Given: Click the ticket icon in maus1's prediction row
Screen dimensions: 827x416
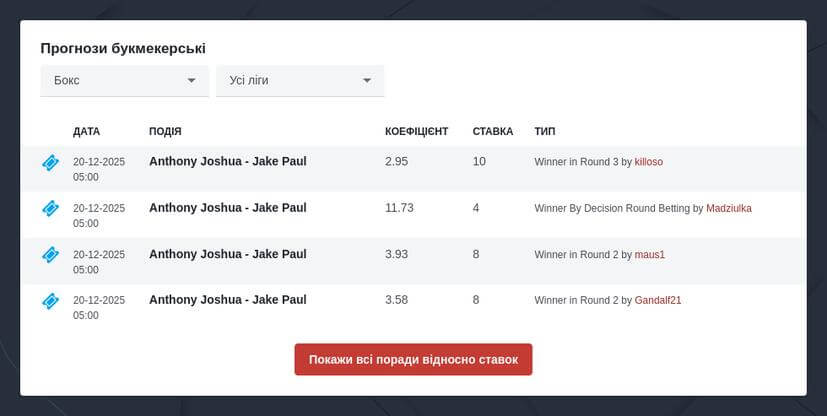Looking at the screenshot, I should (x=50, y=255).
